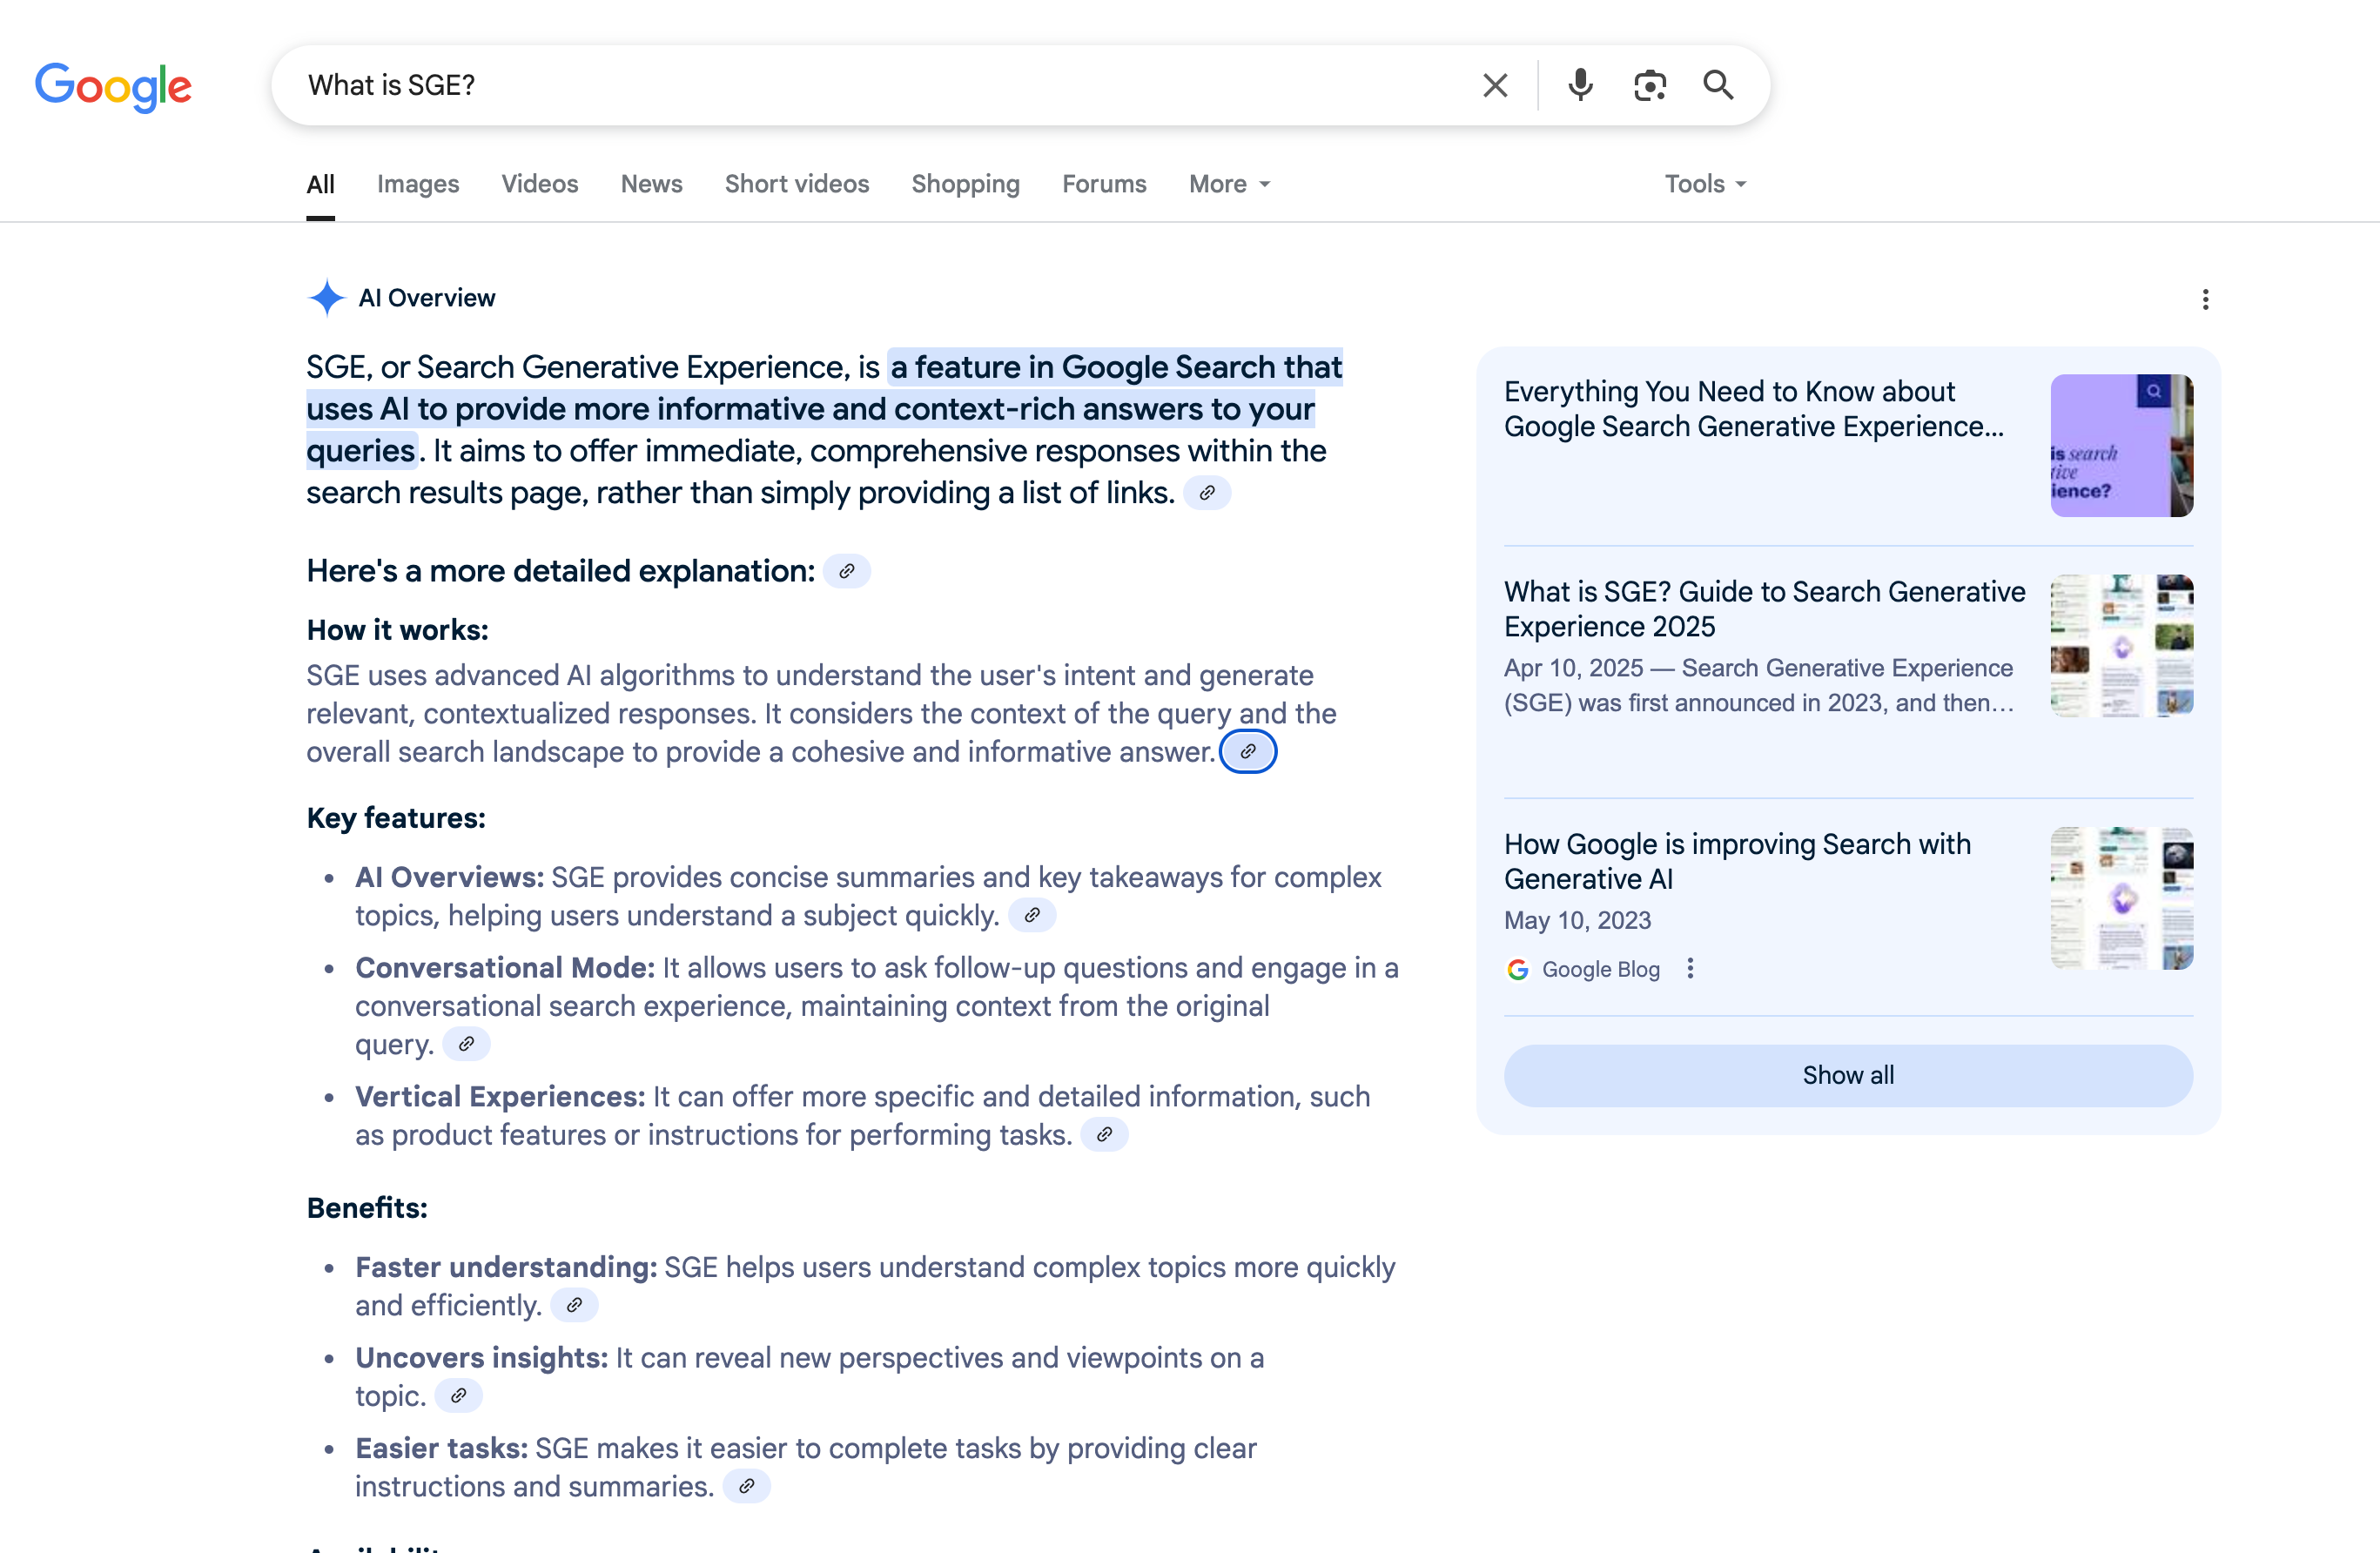The height and width of the screenshot is (1553, 2380).
Task: Switch to the Forums tab
Action: 1104,184
